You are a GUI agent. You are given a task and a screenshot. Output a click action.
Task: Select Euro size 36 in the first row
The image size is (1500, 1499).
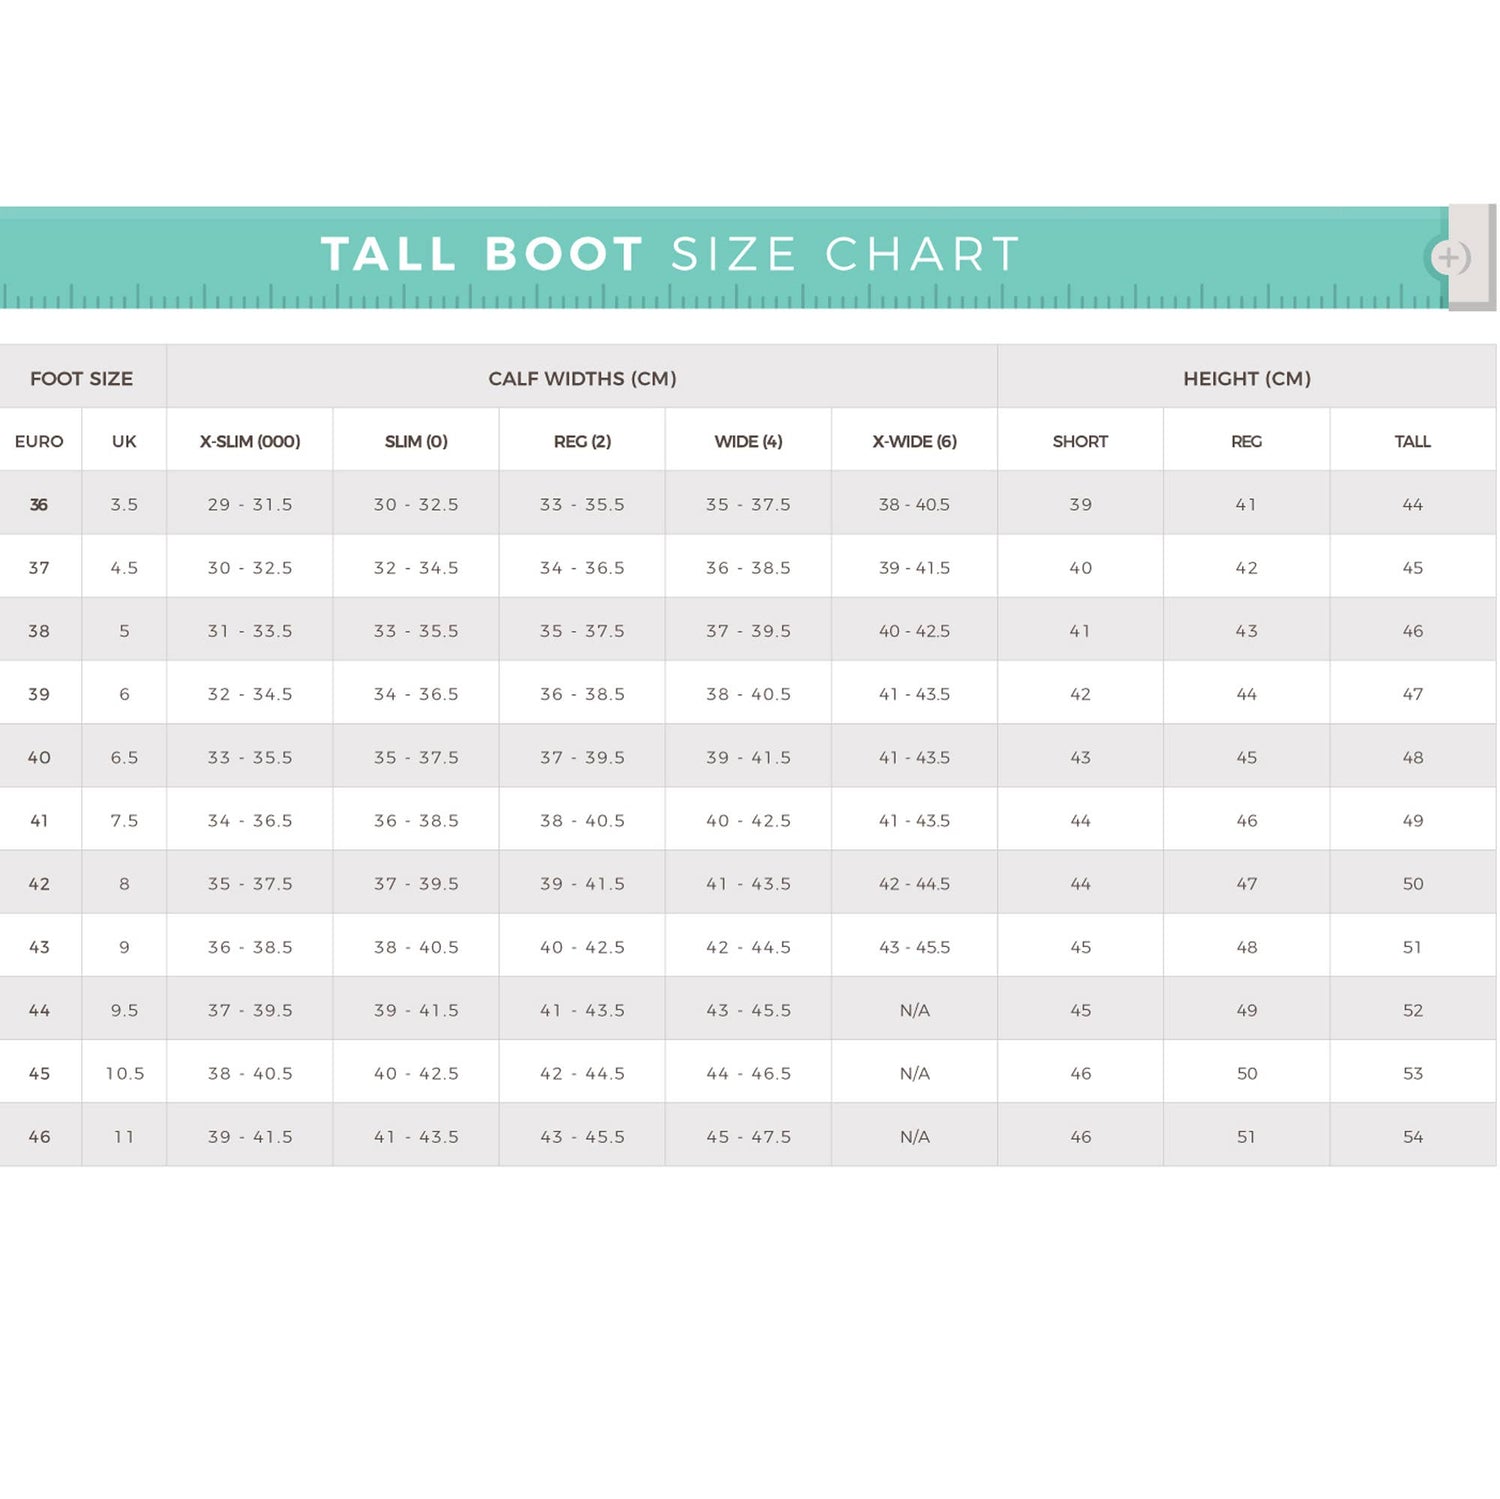pyautogui.click(x=38, y=505)
